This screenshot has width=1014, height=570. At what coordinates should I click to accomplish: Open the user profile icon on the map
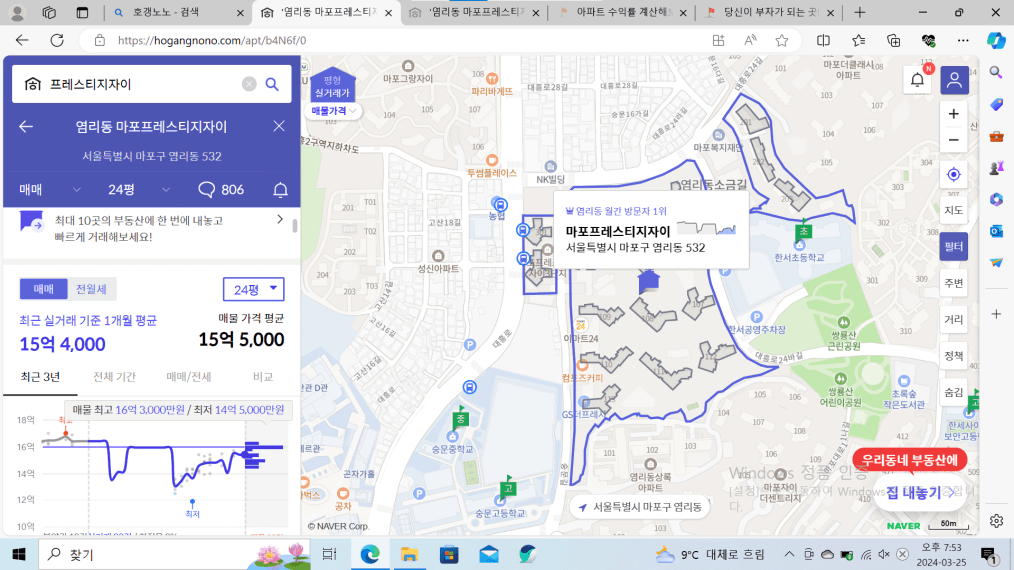point(954,80)
